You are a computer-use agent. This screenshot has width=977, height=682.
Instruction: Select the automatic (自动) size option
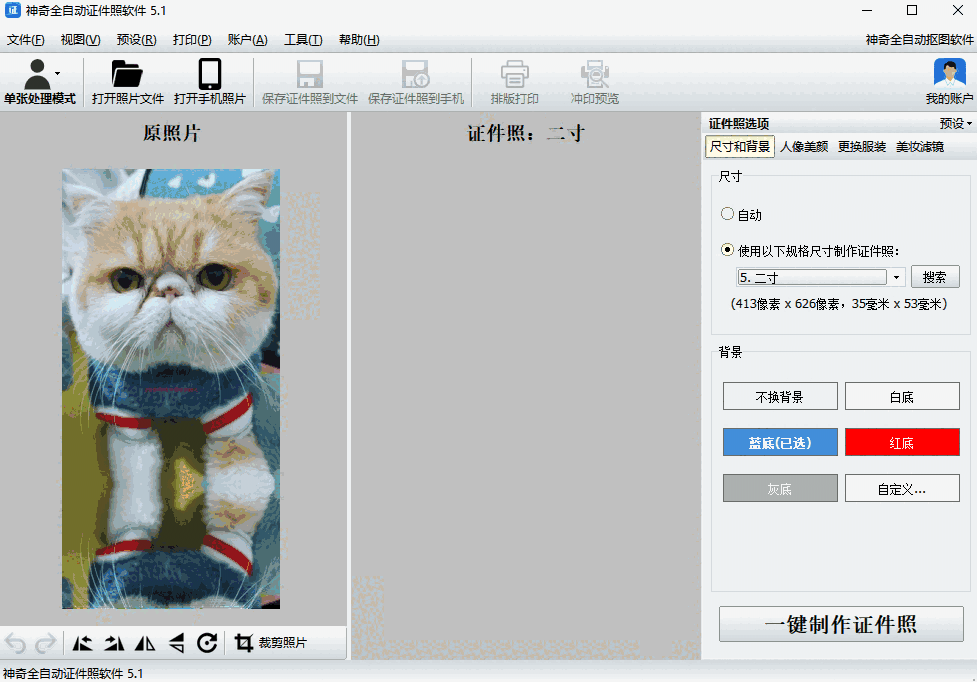727,213
